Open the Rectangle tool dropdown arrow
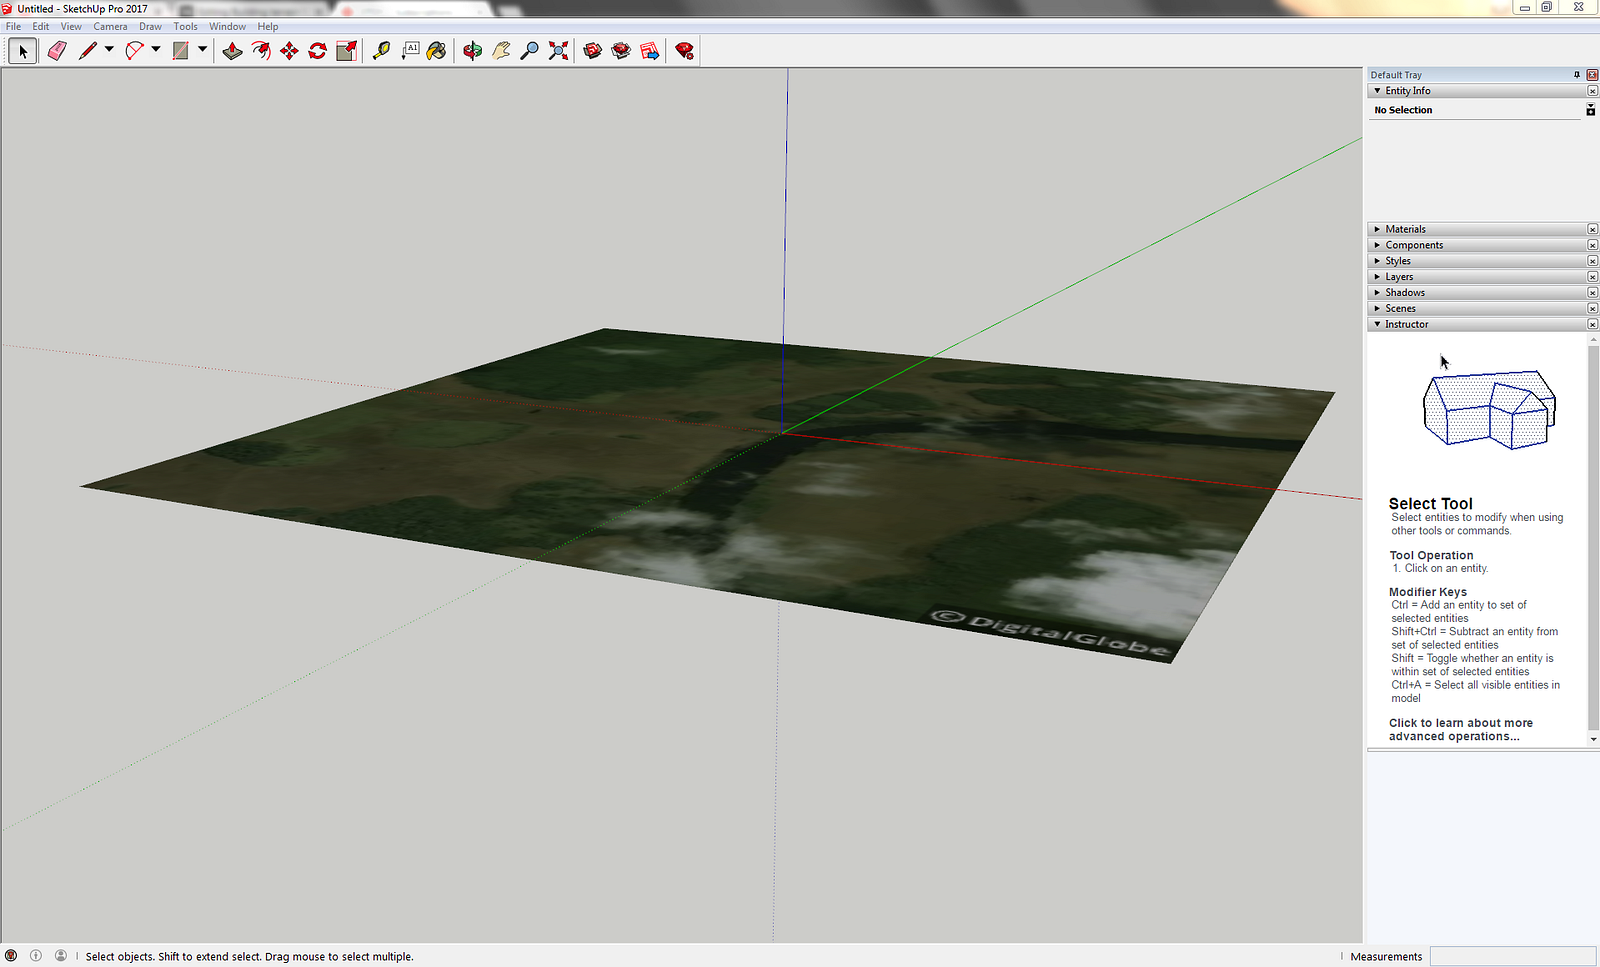The width and height of the screenshot is (1600, 967). pos(202,49)
